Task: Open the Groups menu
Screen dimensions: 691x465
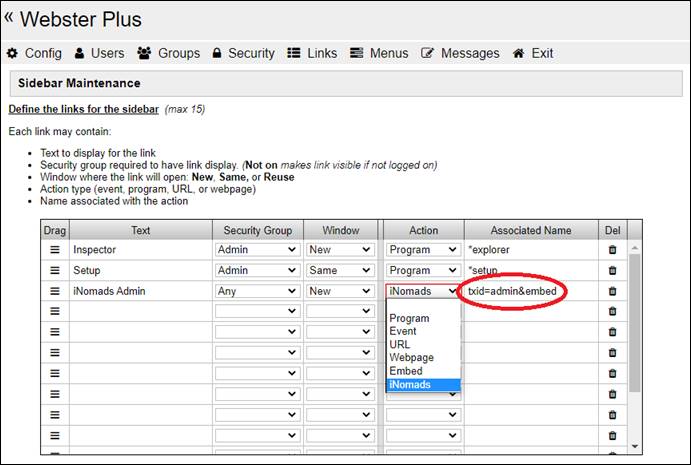Action: click(168, 53)
